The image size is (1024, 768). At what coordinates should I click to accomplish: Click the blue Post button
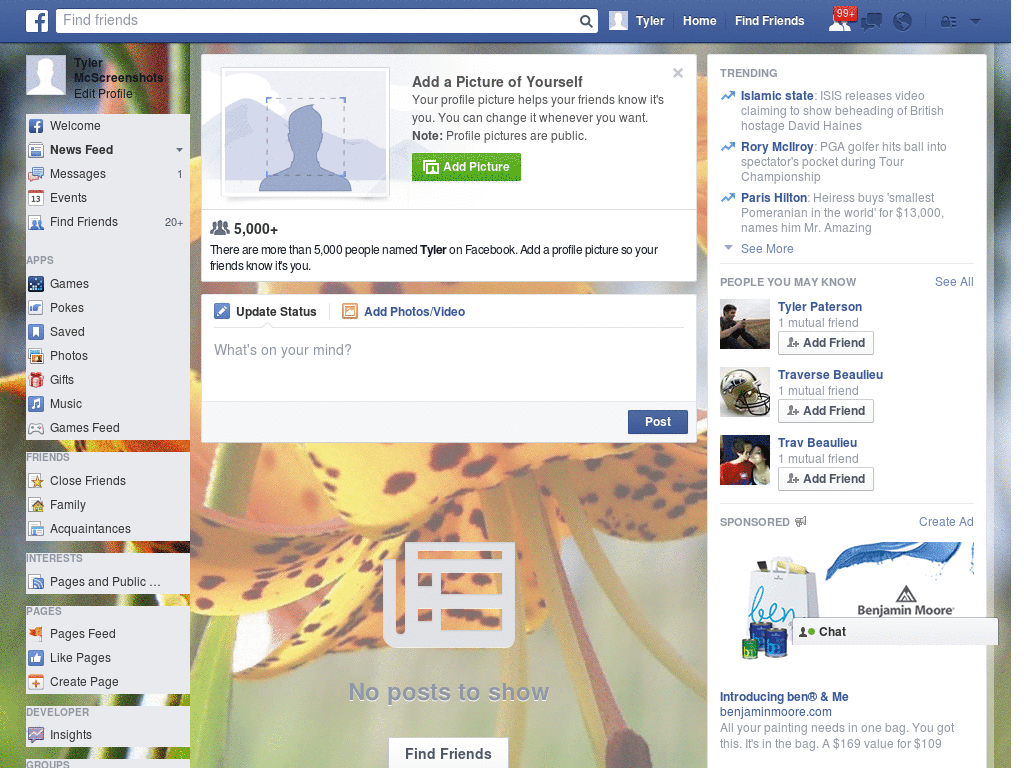pos(658,422)
